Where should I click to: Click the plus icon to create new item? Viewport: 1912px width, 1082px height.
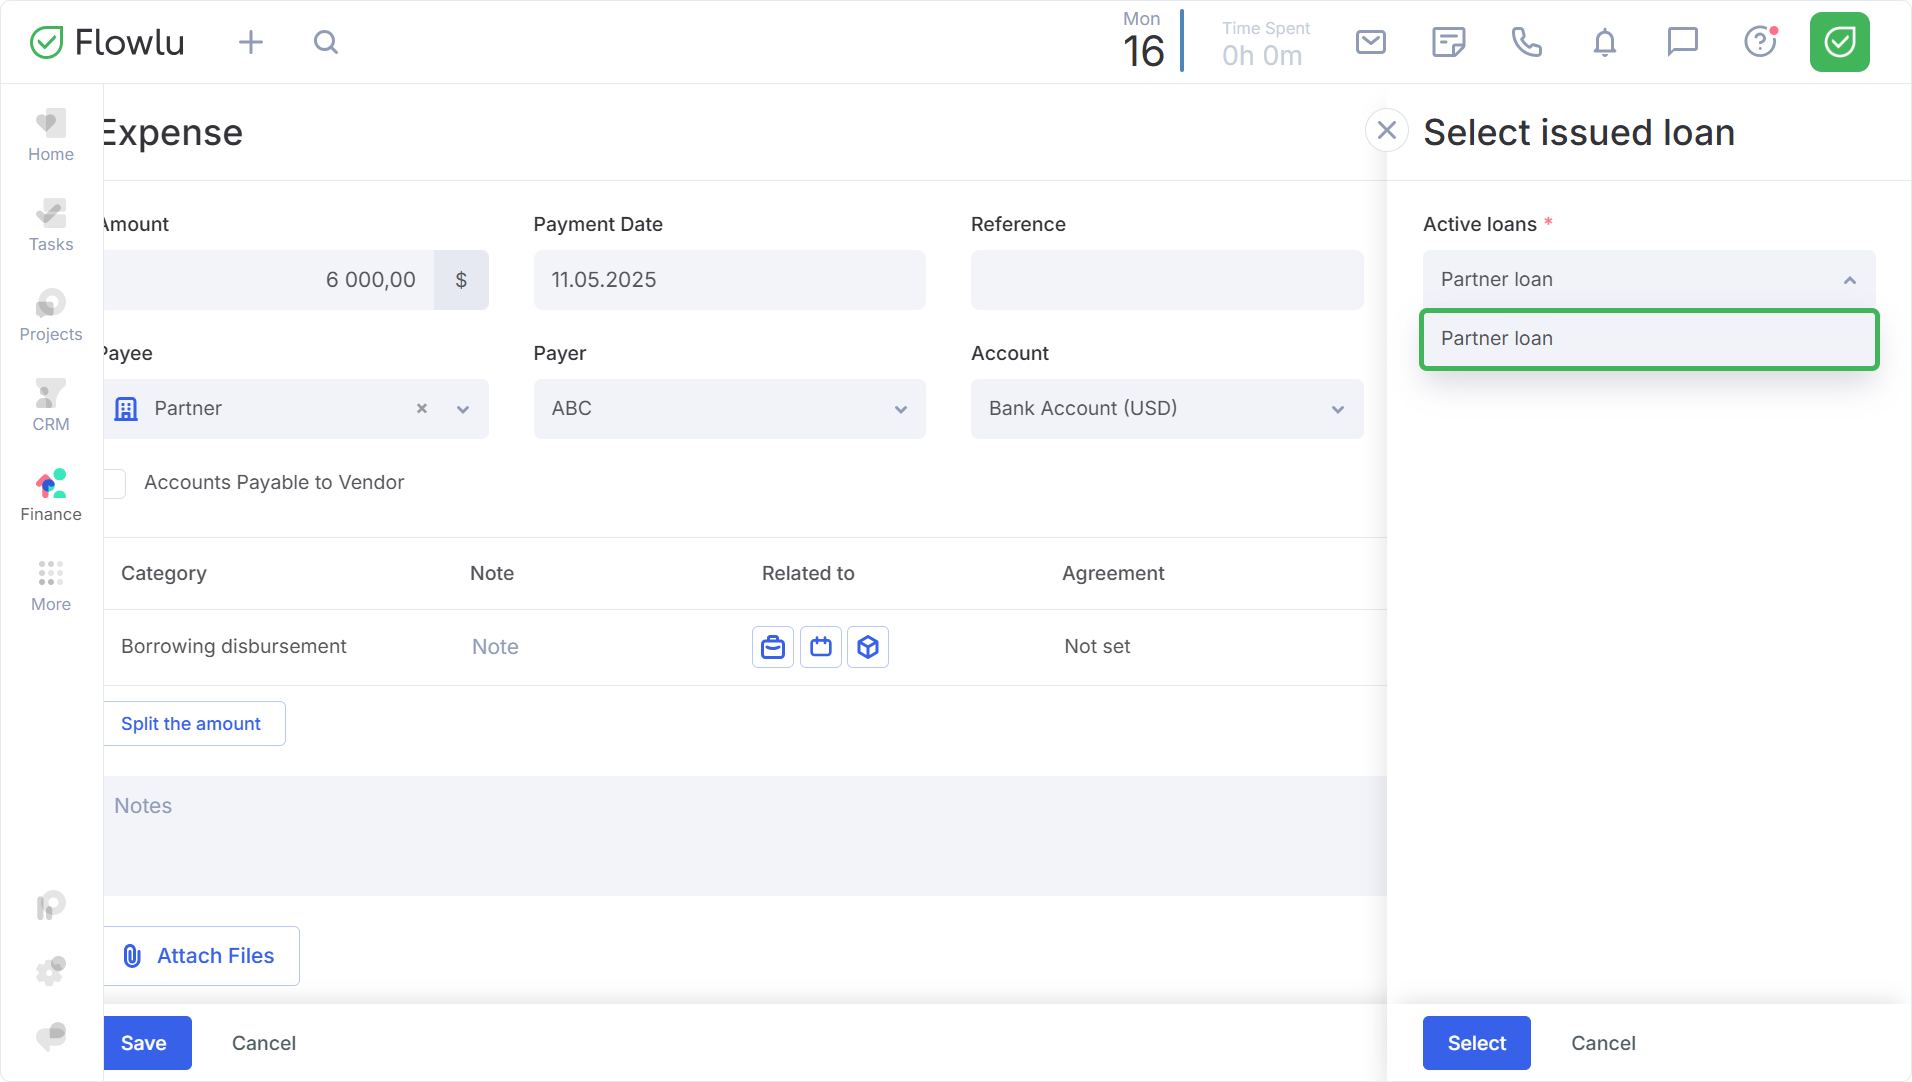251,42
